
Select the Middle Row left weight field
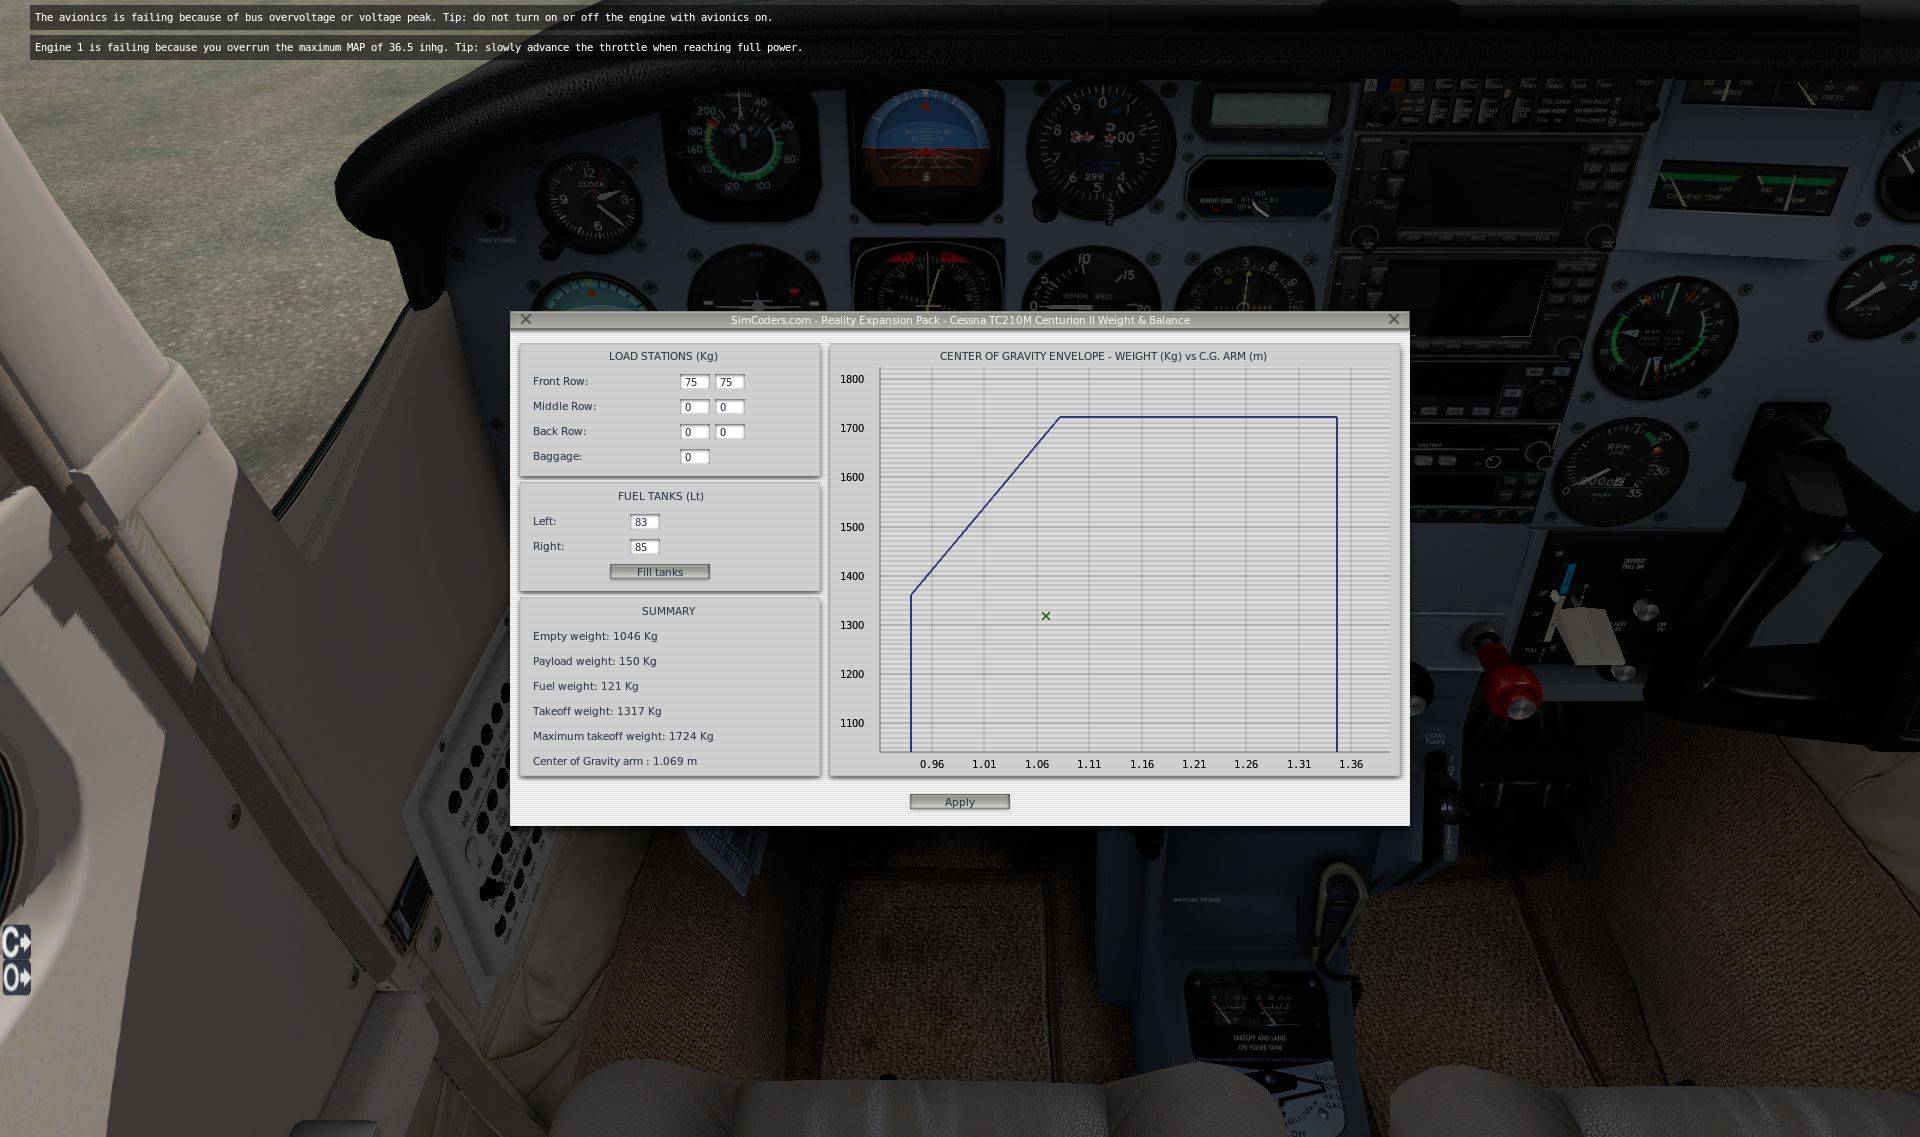693,407
